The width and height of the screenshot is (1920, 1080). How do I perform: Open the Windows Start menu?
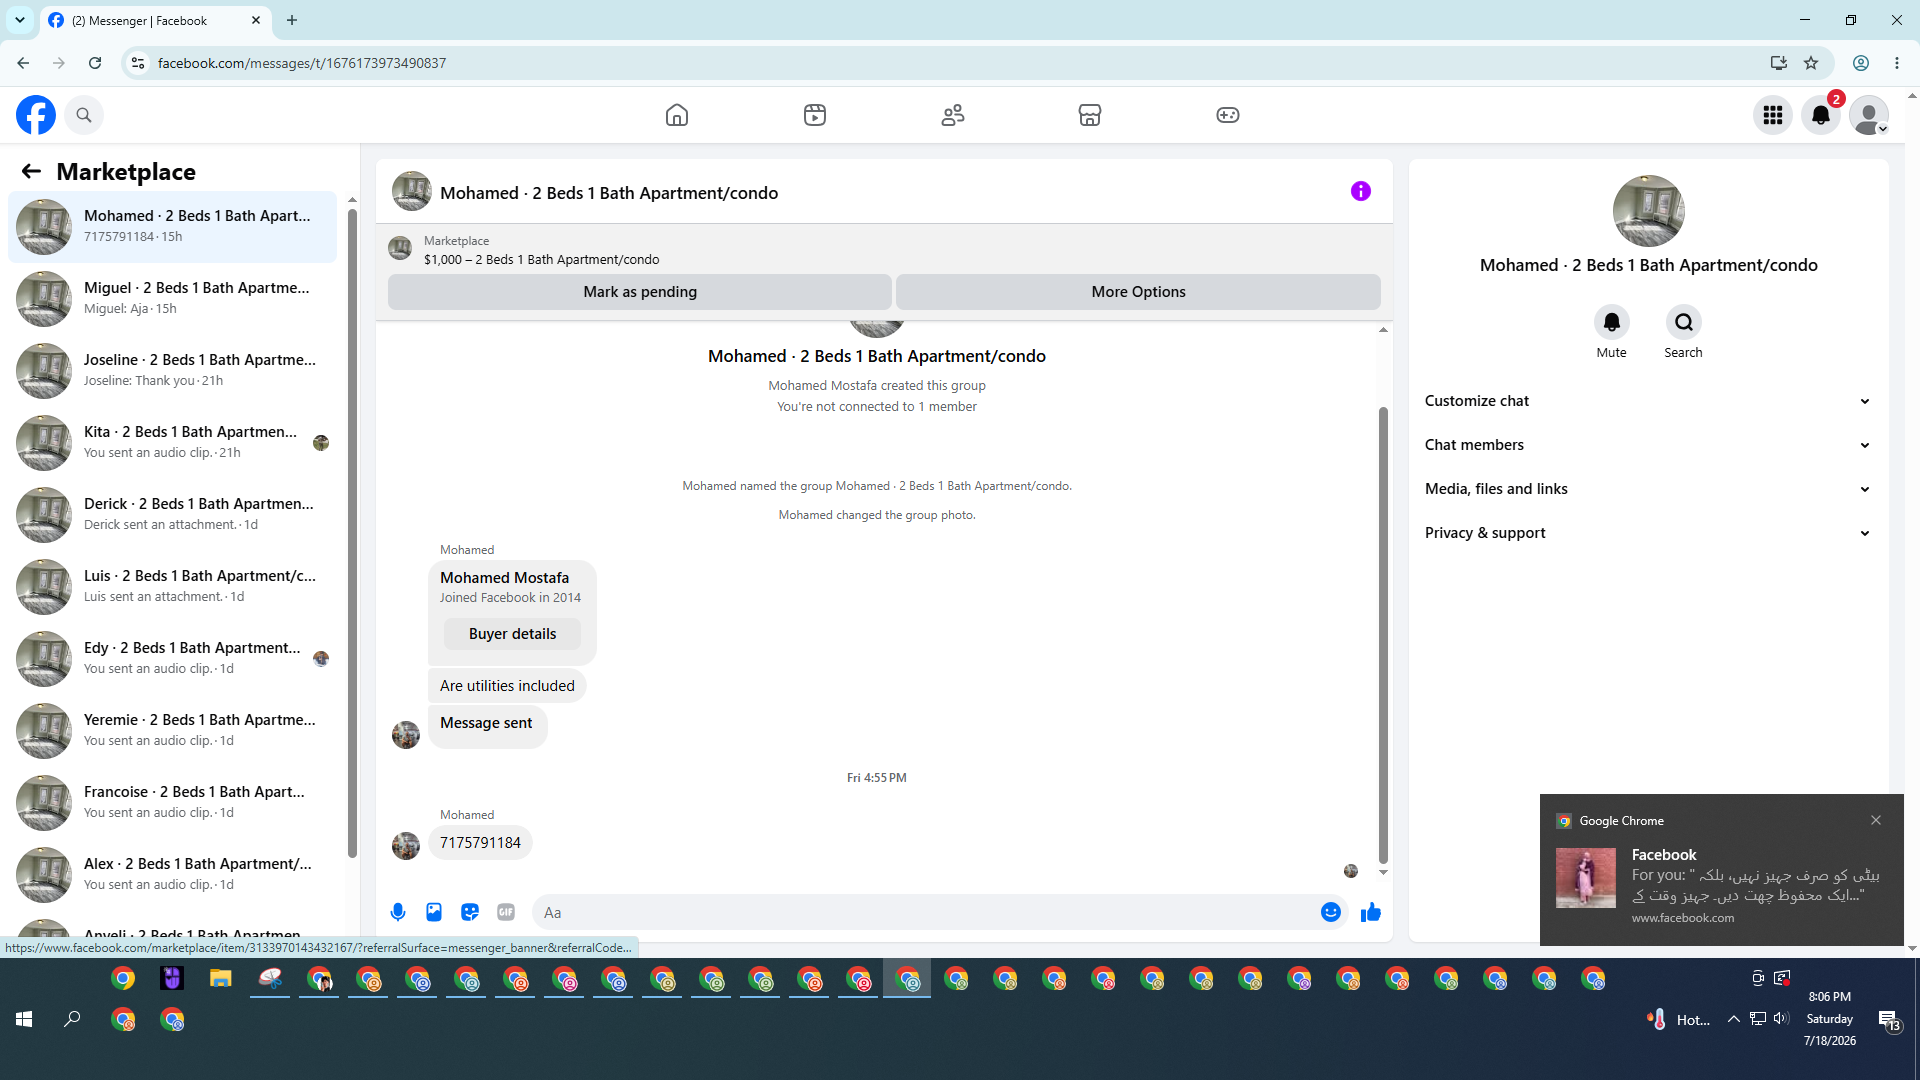[24, 1019]
